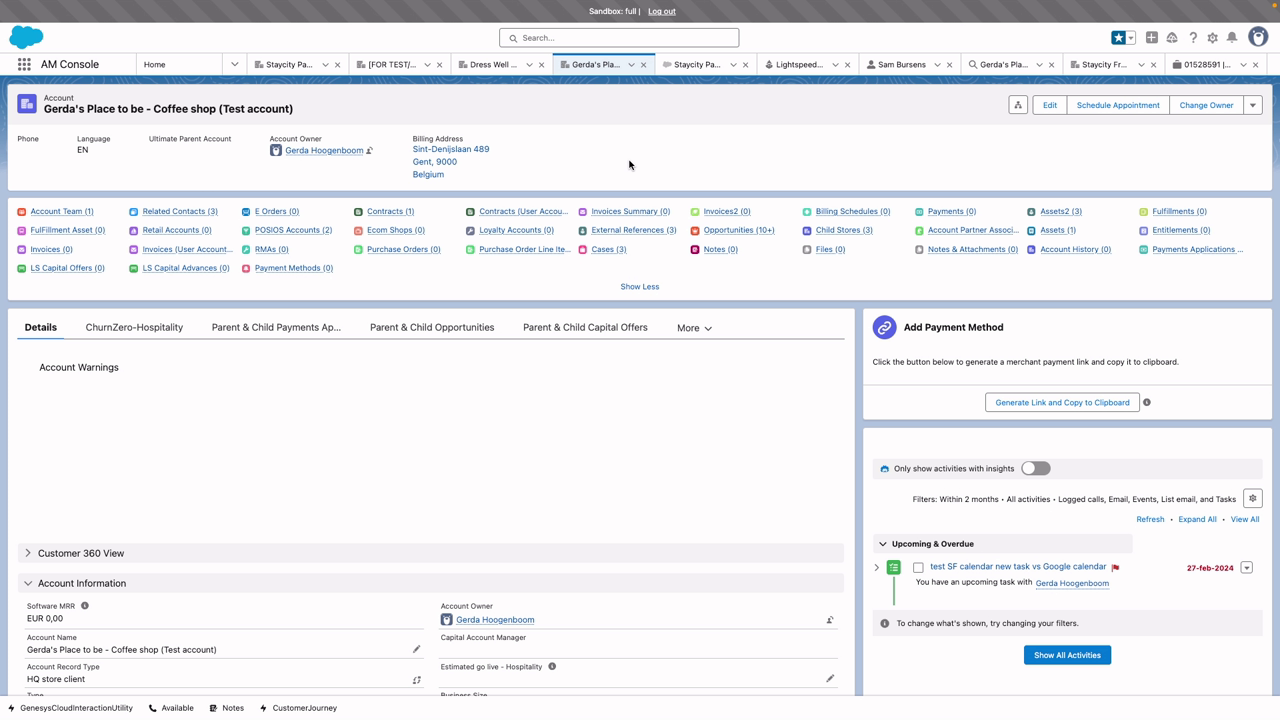Open Related Contacts (3) related list
The image size is (1280, 720).
point(180,211)
